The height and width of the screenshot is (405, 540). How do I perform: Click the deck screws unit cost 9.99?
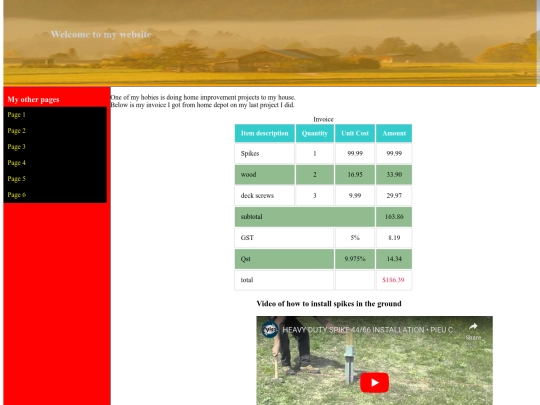[355, 196]
